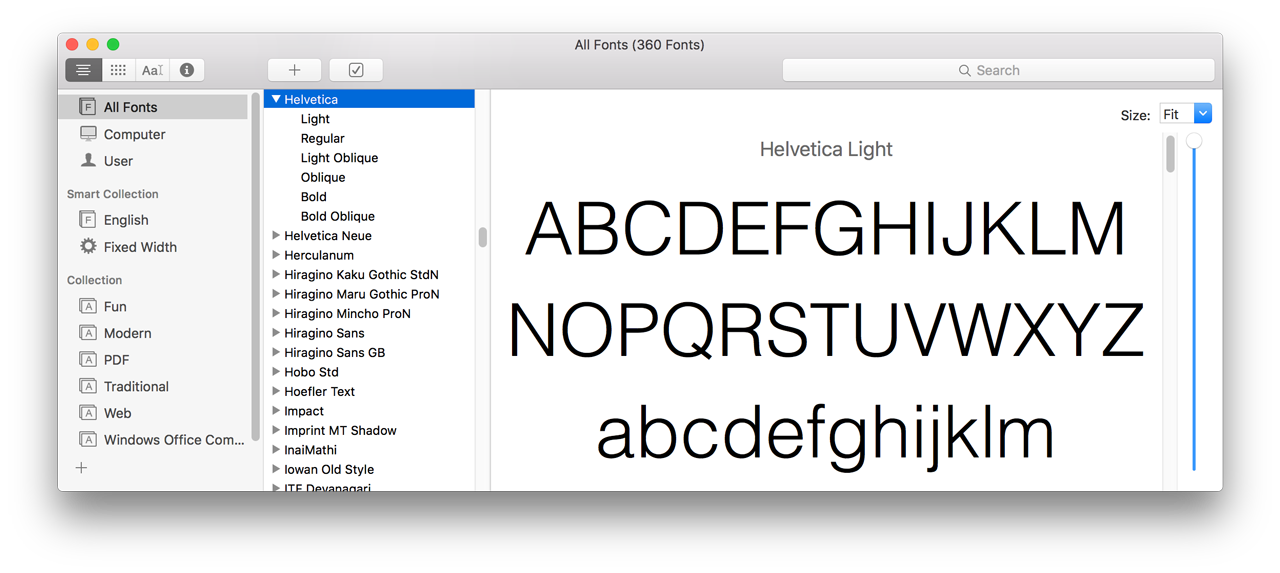Select Light Oblique typeface
This screenshot has width=1280, height=573.
tap(339, 158)
